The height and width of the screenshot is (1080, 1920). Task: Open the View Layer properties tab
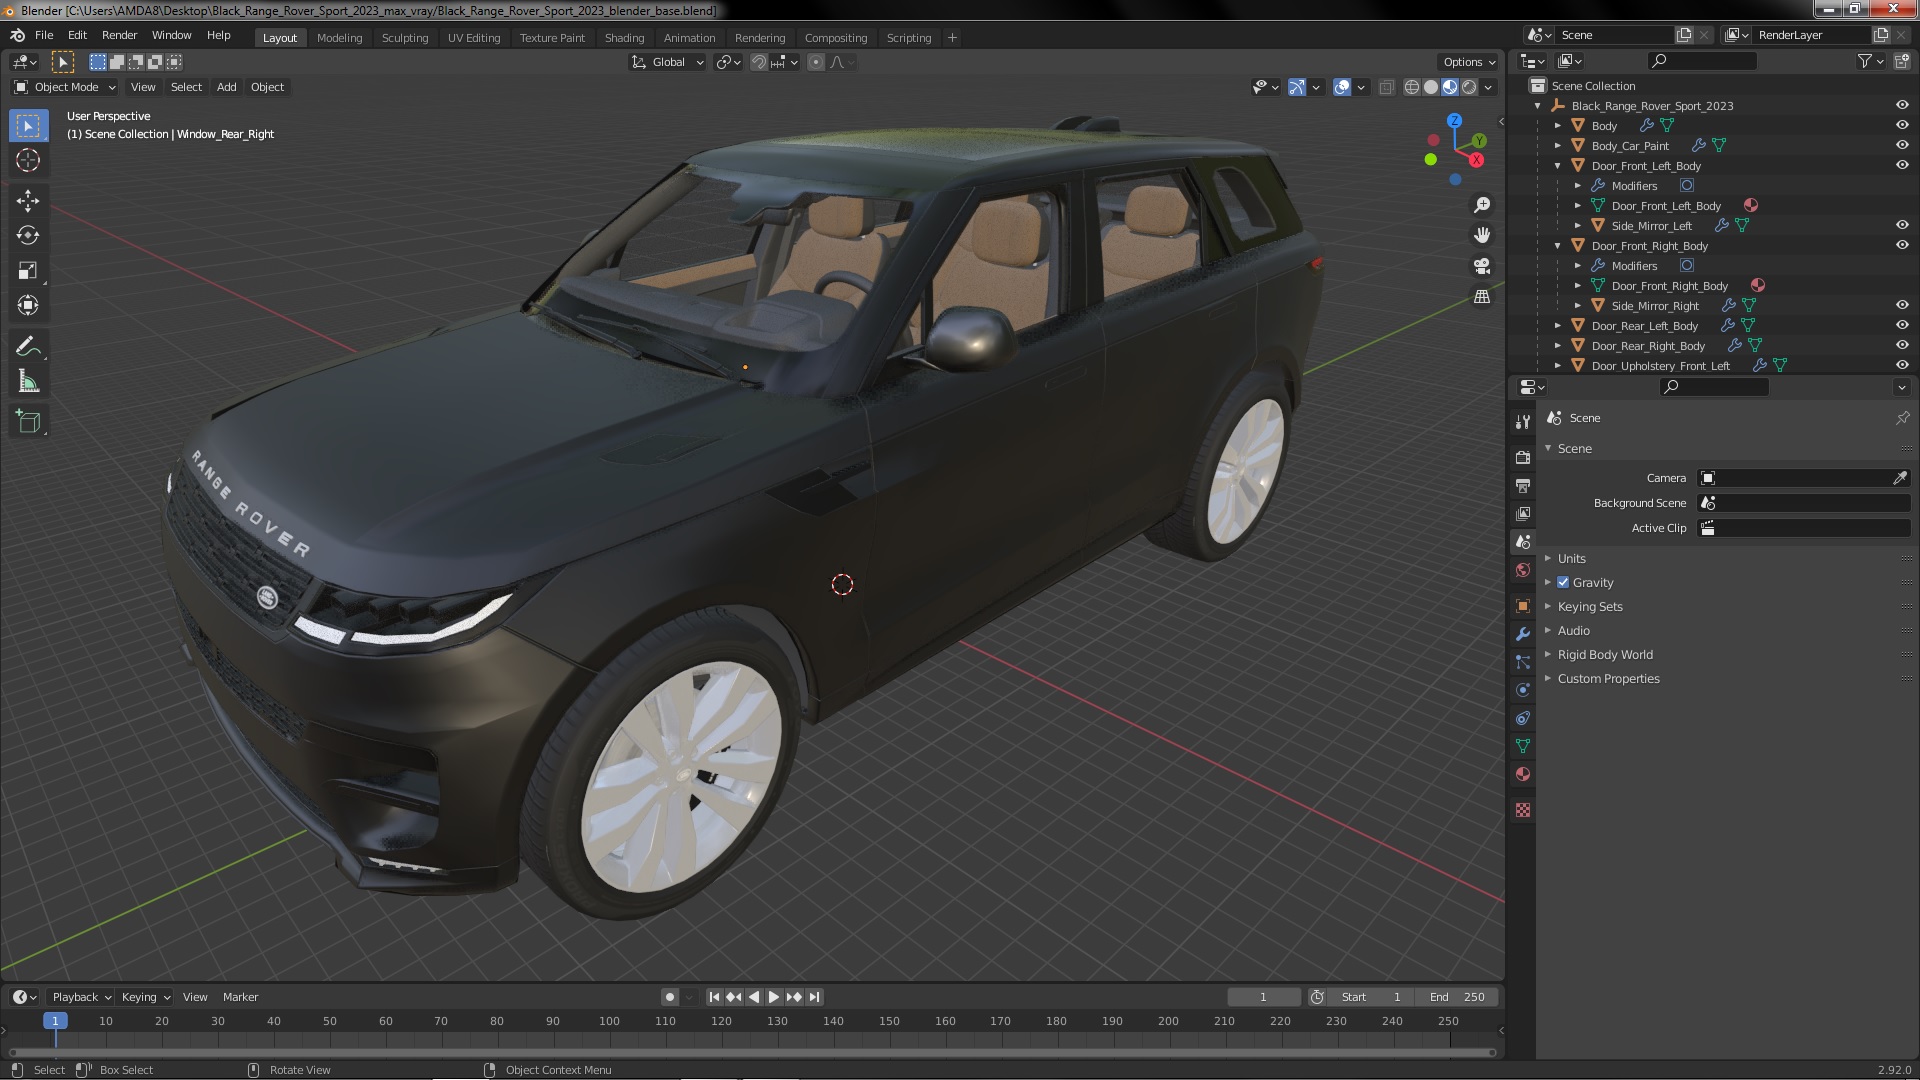1522,513
